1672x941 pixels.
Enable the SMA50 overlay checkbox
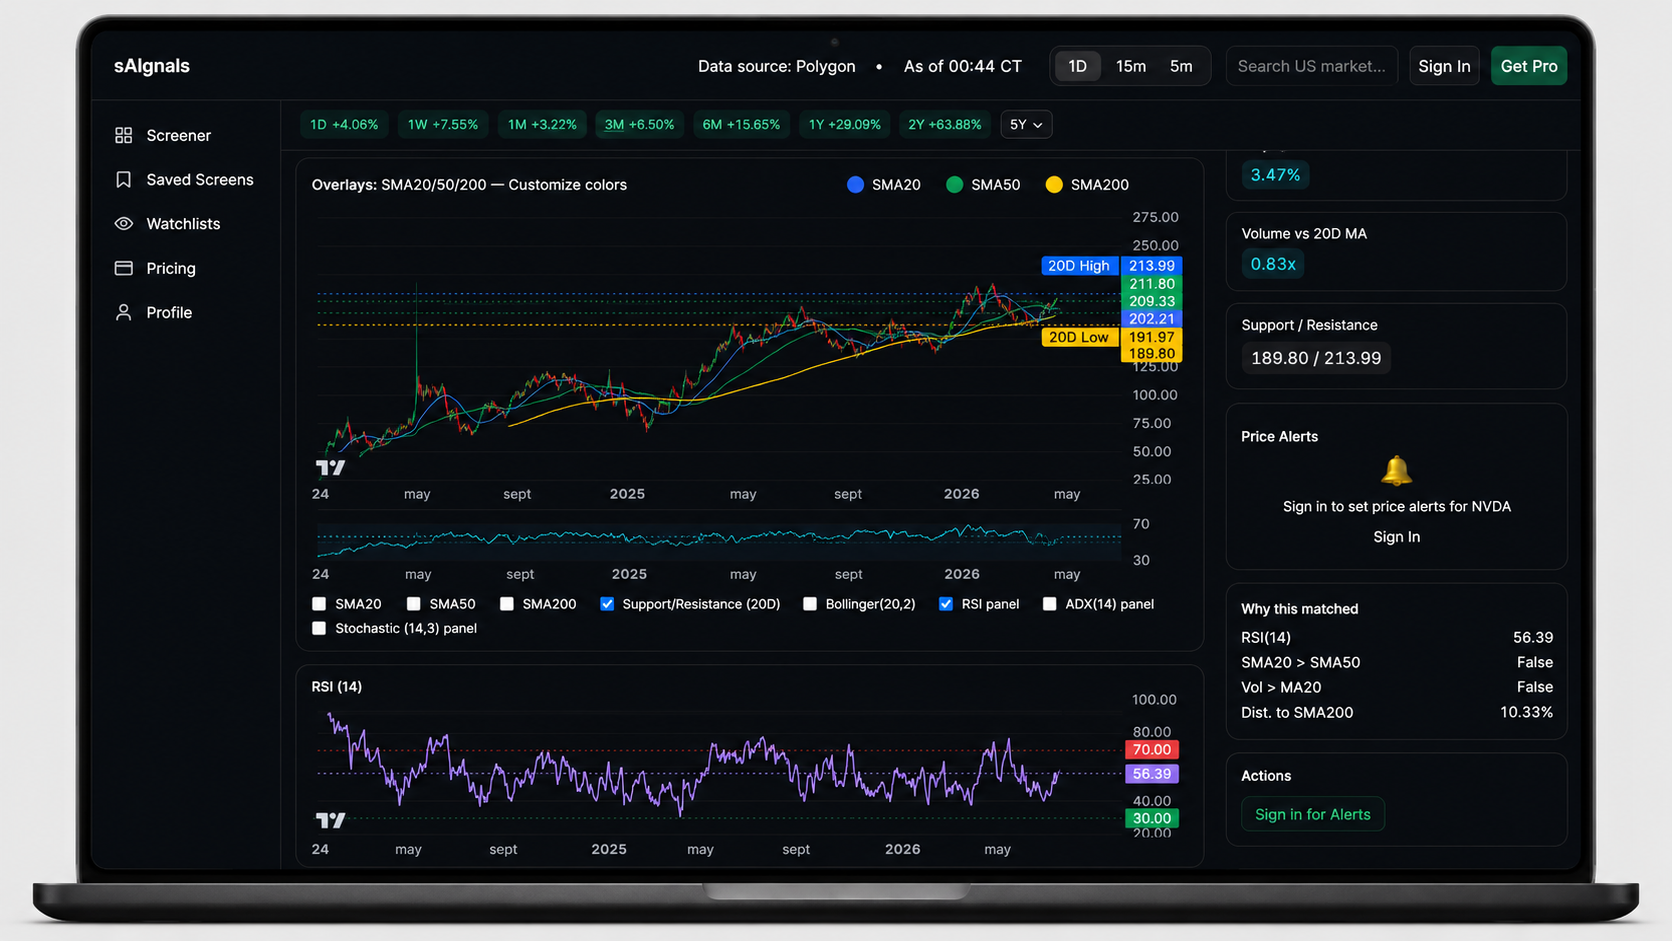click(x=413, y=604)
